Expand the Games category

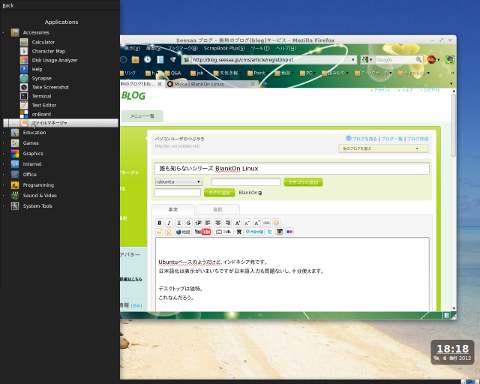coord(25,143)
